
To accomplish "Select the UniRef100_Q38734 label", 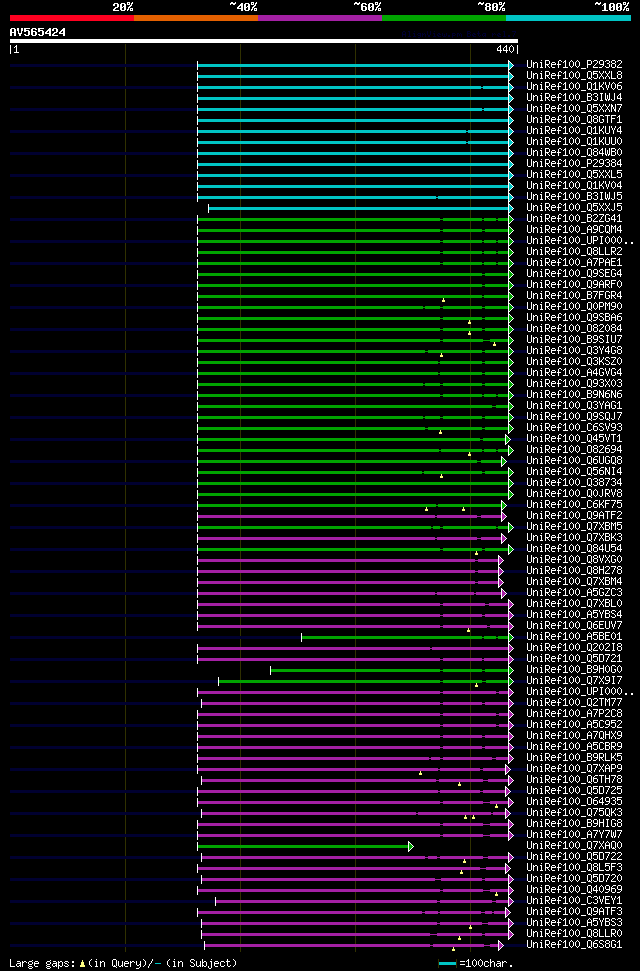I will 574,482.
